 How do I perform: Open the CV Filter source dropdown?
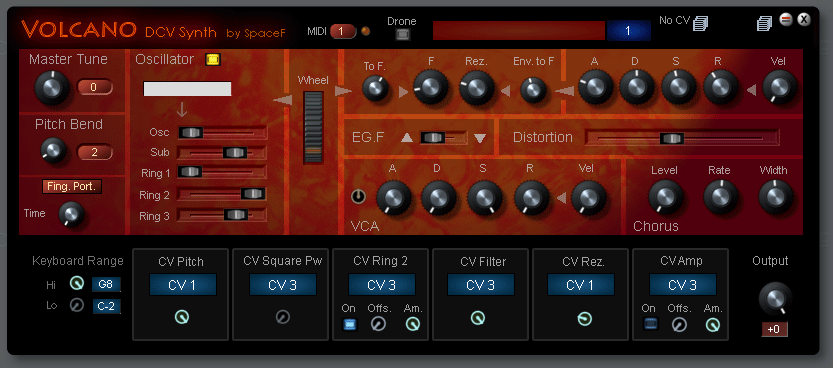(481, 285)
